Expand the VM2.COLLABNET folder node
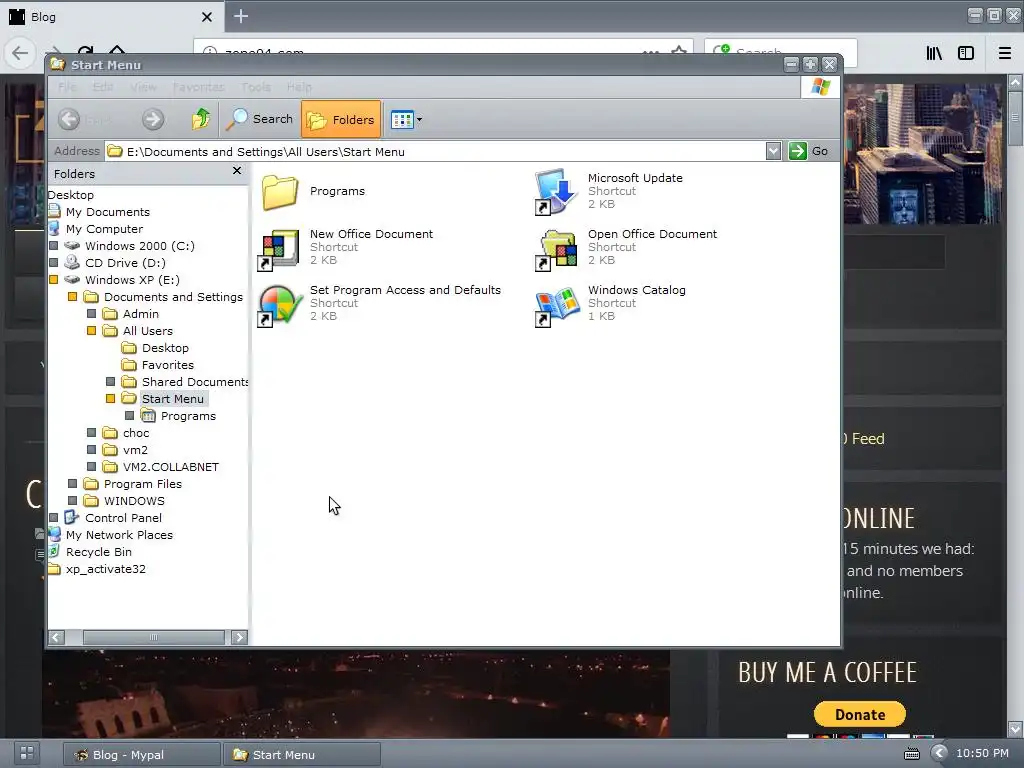The width and height of the screenshot is (1024, 768). (x=91, y=467)
